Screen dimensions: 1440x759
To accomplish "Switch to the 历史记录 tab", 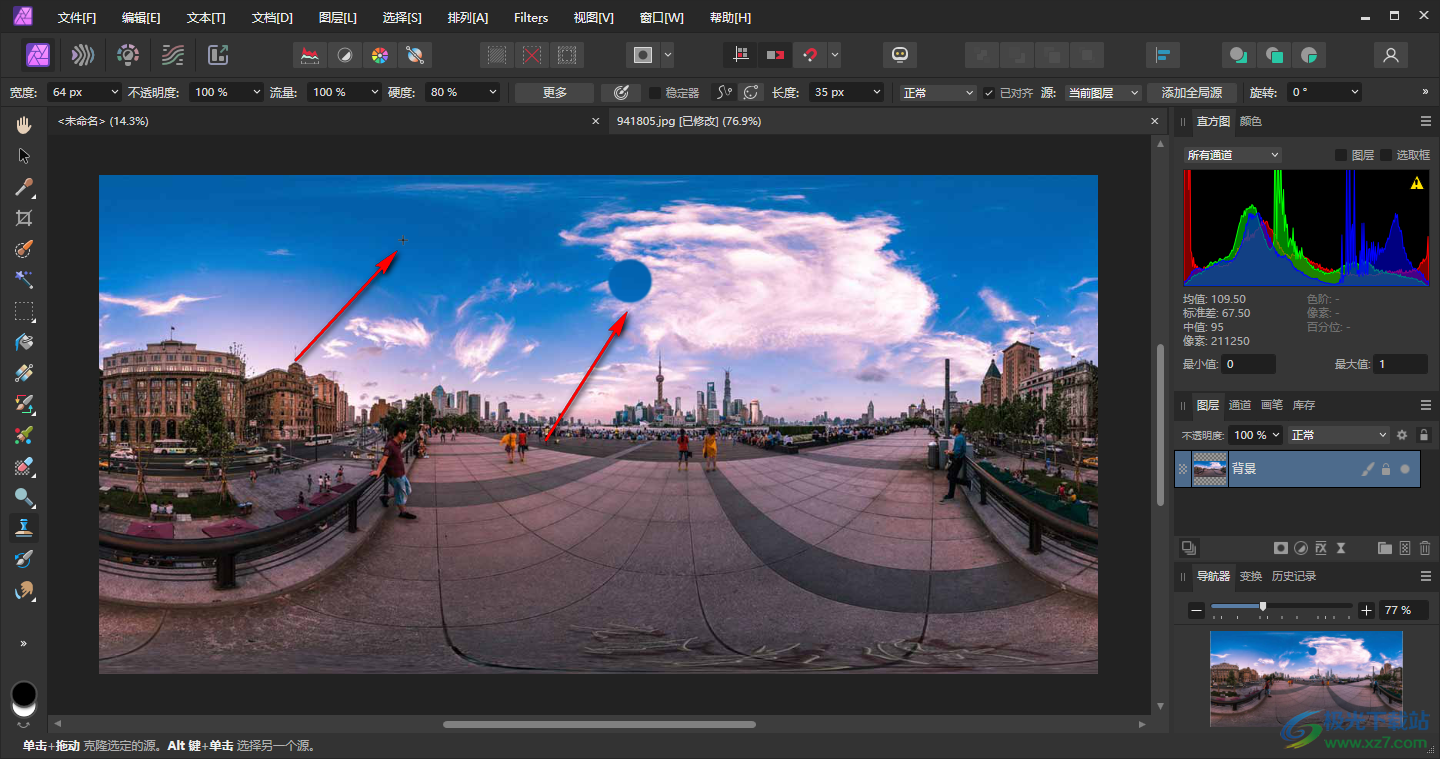I will coord(1293,576).
